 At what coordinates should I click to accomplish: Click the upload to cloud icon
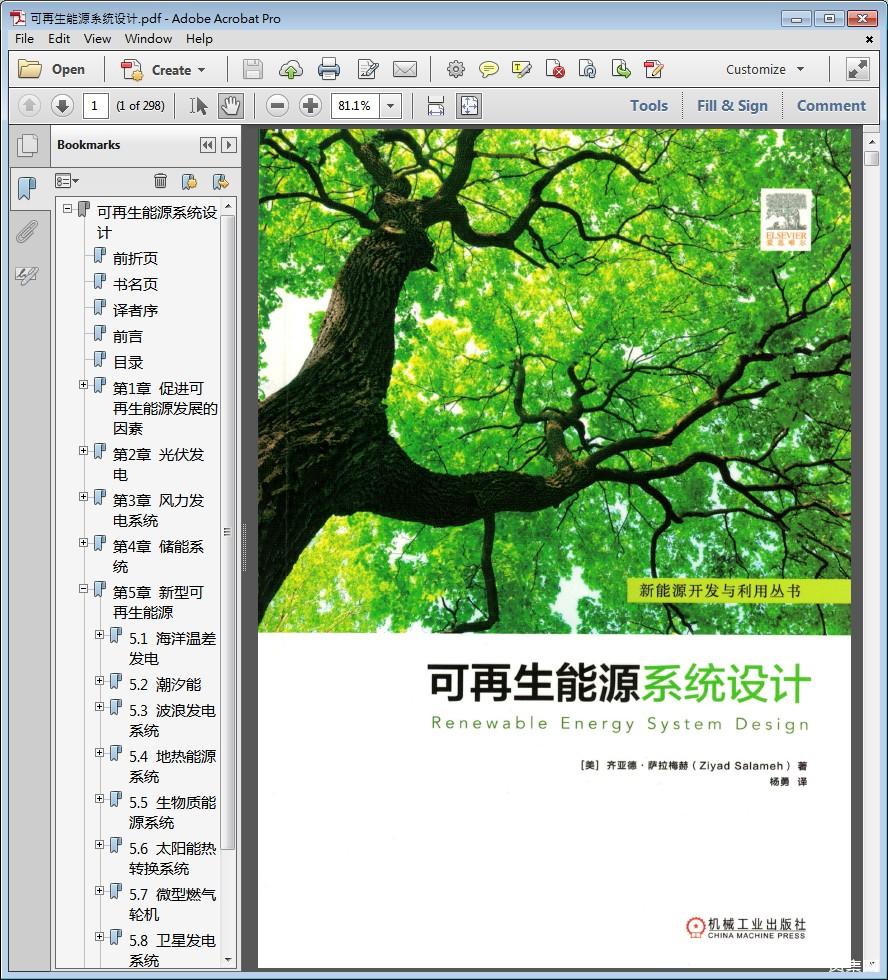(x=291, y=69)
